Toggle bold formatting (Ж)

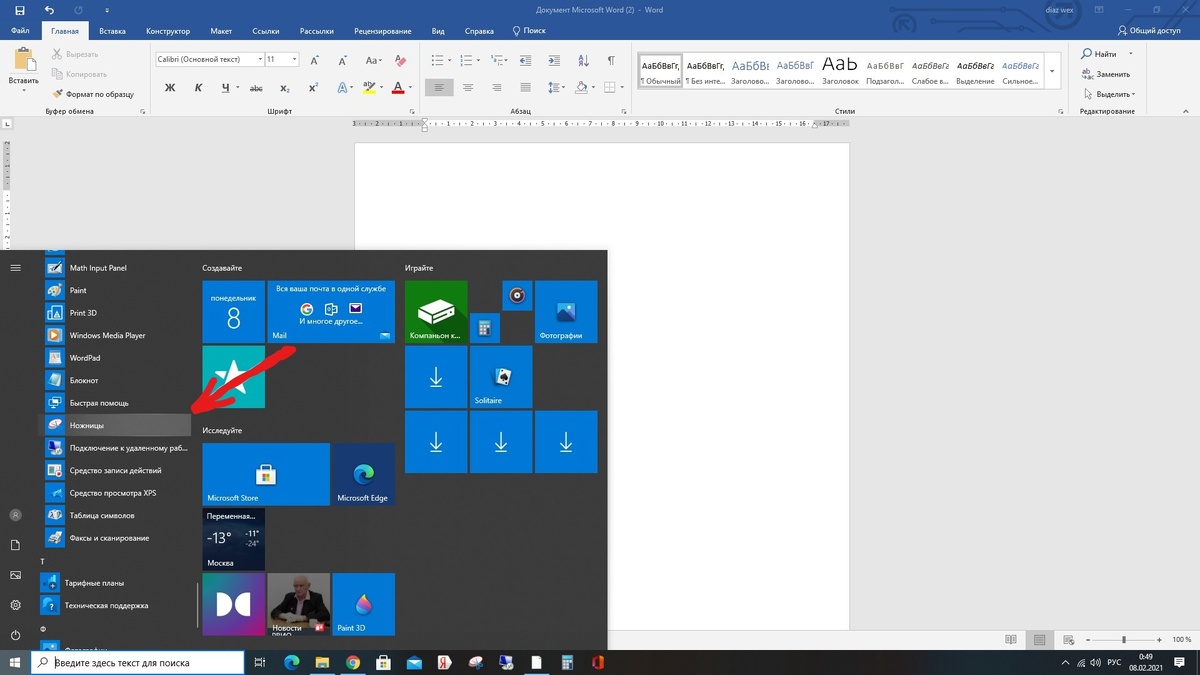coord(170,88)
